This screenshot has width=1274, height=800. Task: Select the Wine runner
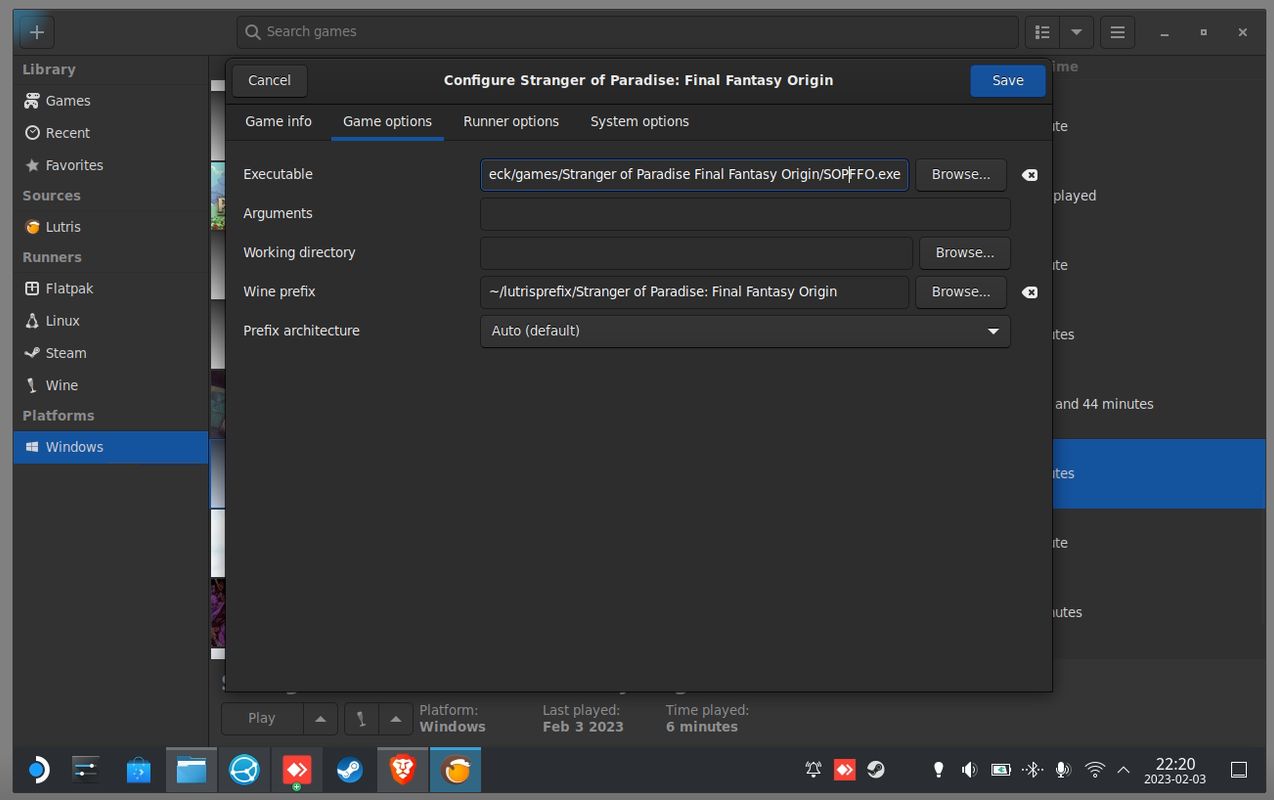pos(111,385)
